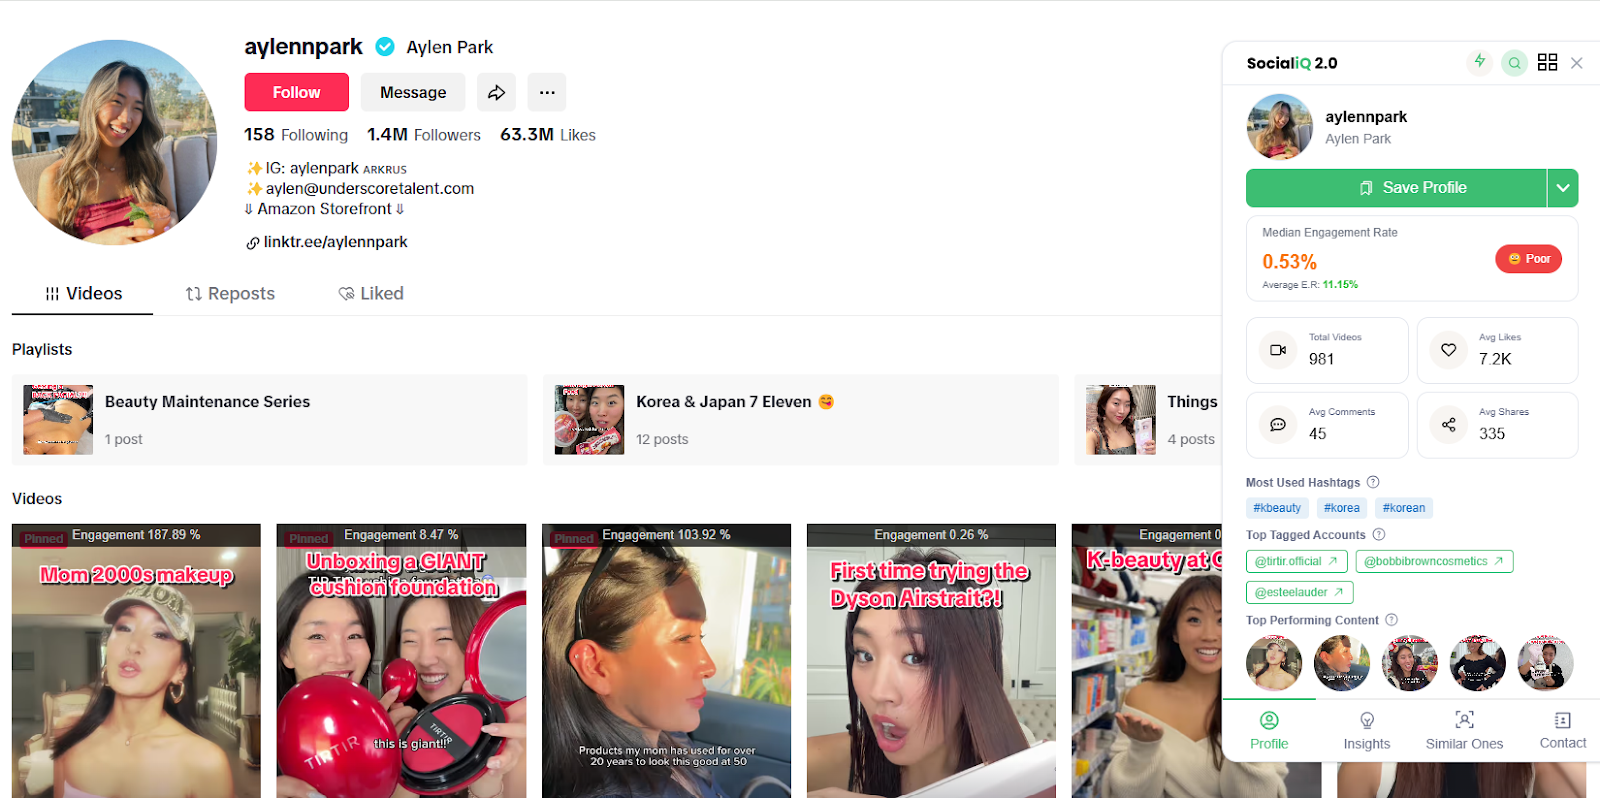Image resolution: width=1600 pixels, height=798 pixels.
Task: Click the link icon beside linktr.ee/aylennpark
Action: 253,243
